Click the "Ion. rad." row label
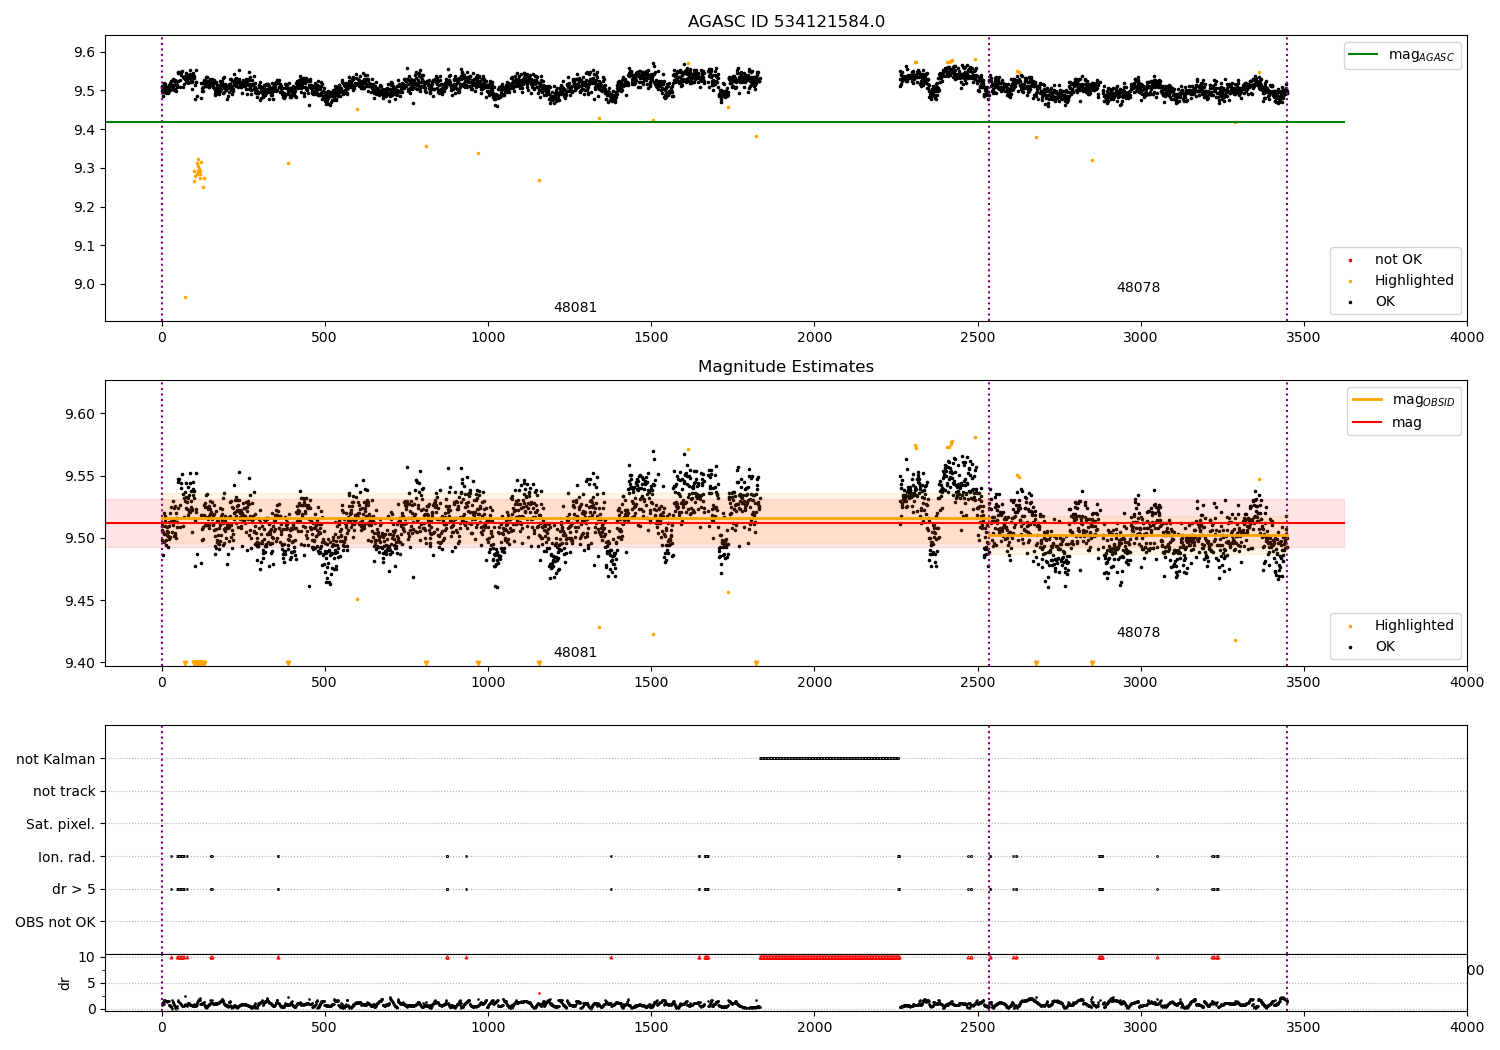The image size is (1500, 1050). [67, 858]
